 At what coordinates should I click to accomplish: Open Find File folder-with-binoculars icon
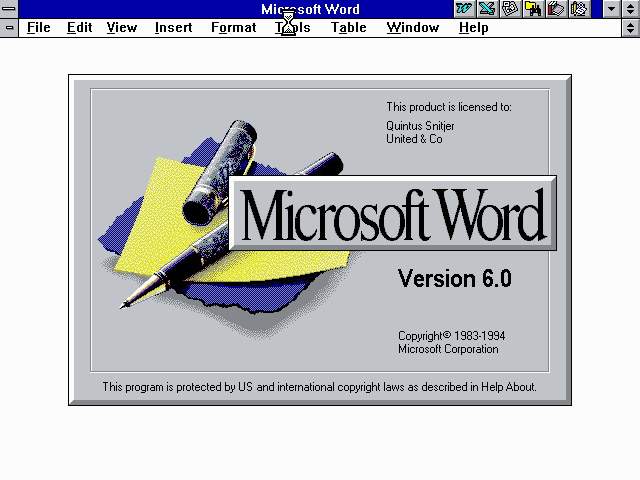(x=533, y=9)
